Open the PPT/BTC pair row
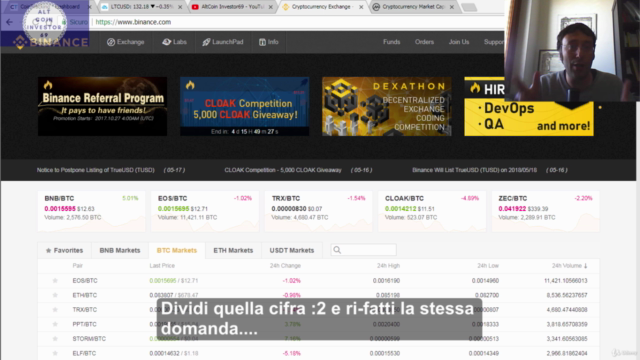640x360 pixels. click(318, 324)
